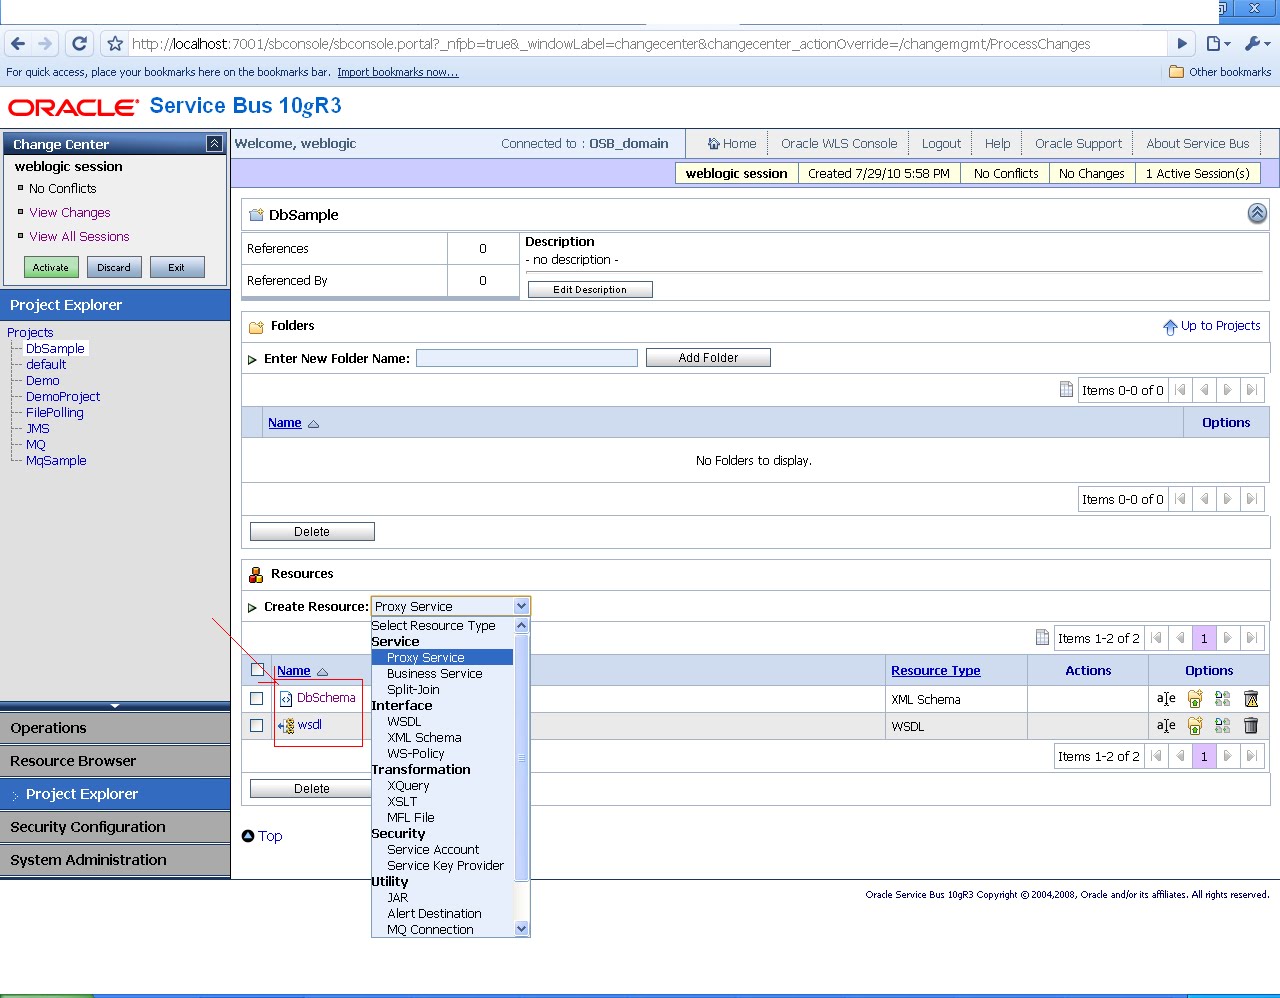
Task: Clone the wsdl resource icon
Action: point(1222,726)
